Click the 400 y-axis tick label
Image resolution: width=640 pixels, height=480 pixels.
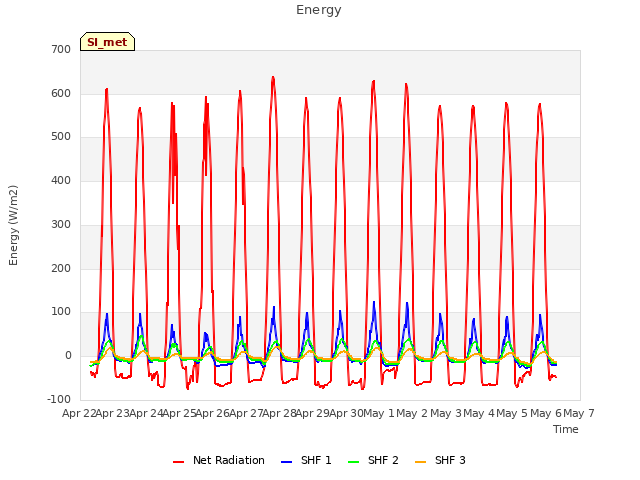(x=61, y=180)
